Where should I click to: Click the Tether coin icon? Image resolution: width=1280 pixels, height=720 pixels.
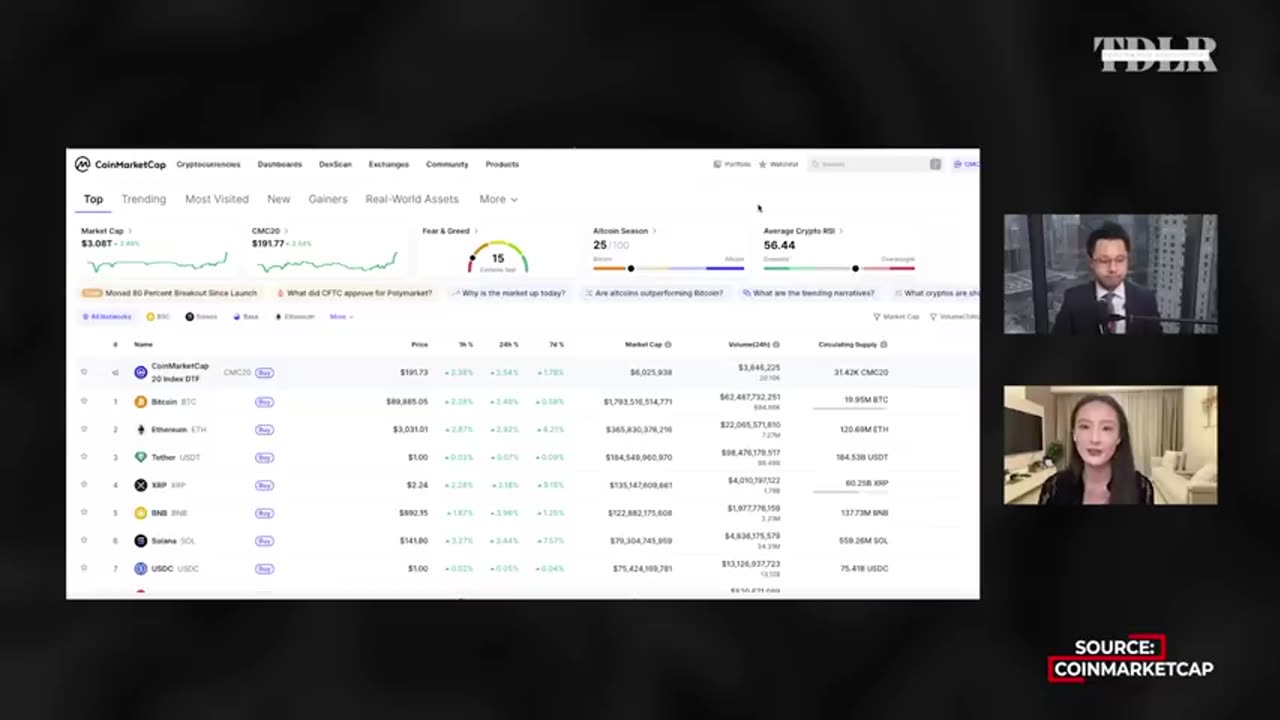141,457
